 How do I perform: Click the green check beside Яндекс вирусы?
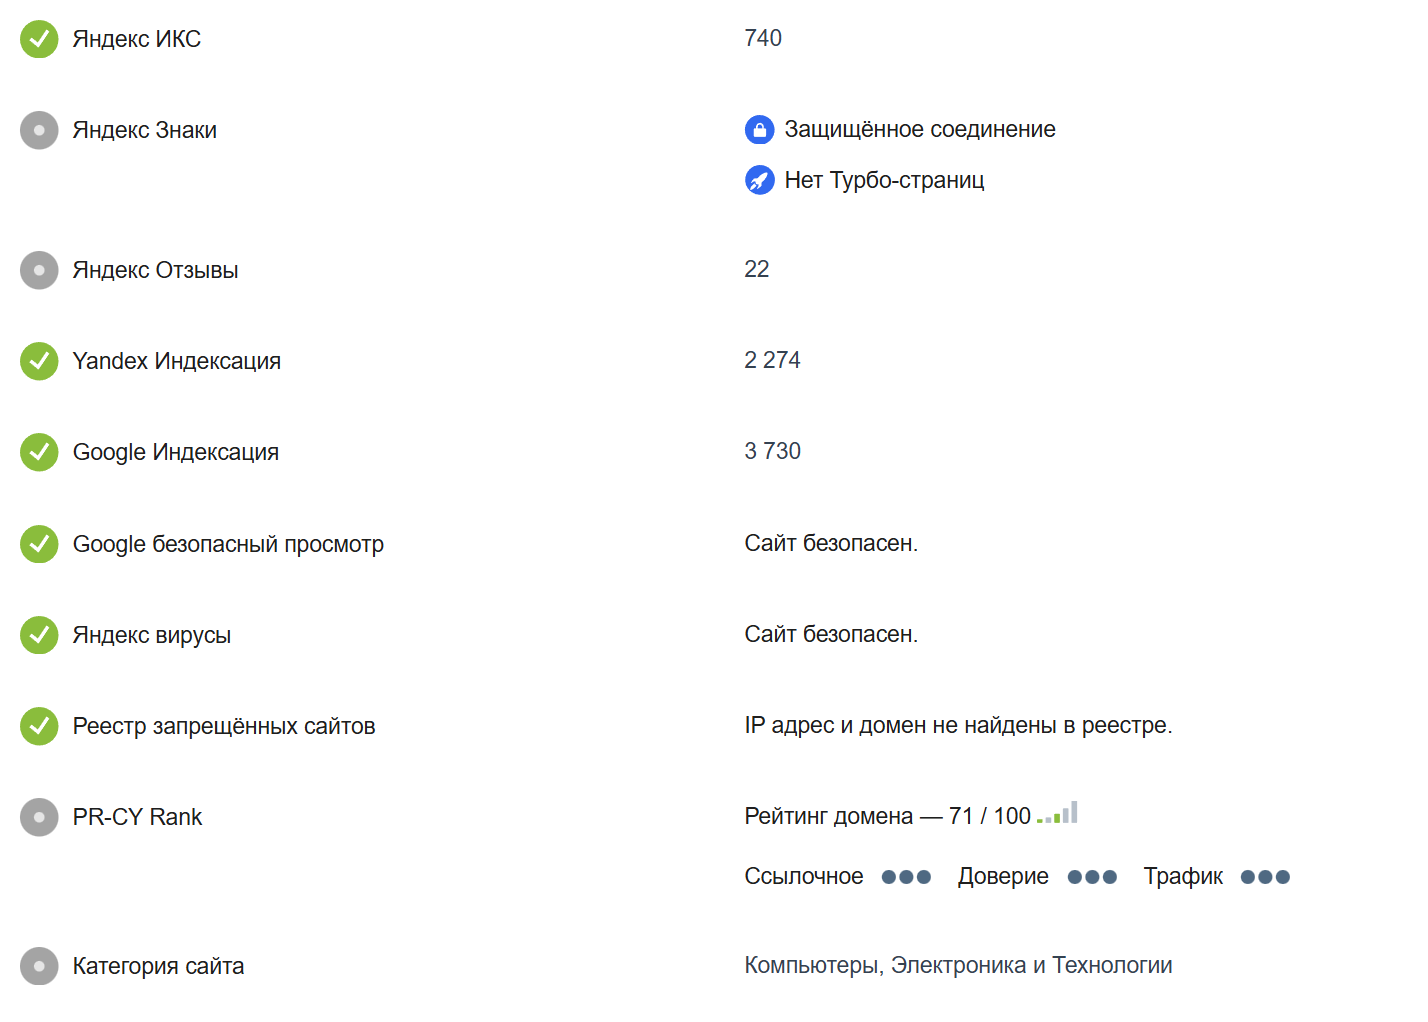point(39,635)
